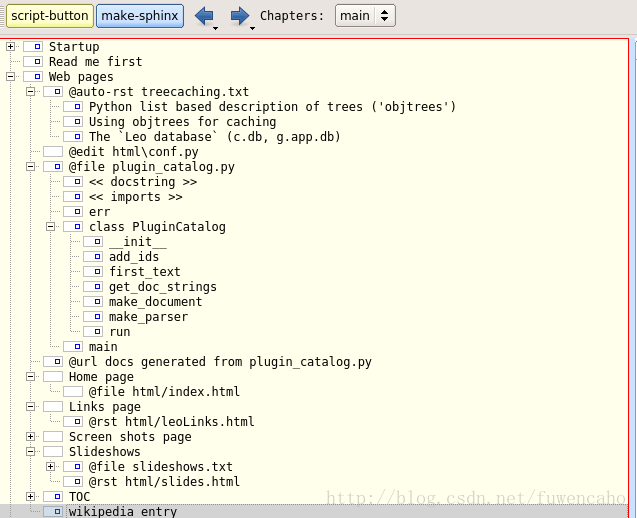Select The `Leo database` (c.db, g.app.db) node
Viewport: 637px width, 518px height.
(214, 137)
